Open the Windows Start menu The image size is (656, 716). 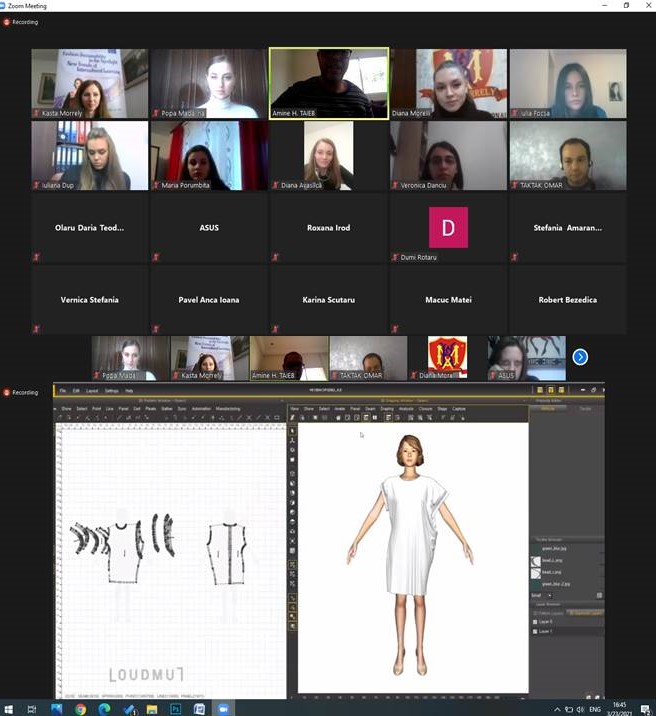[8, 709]
